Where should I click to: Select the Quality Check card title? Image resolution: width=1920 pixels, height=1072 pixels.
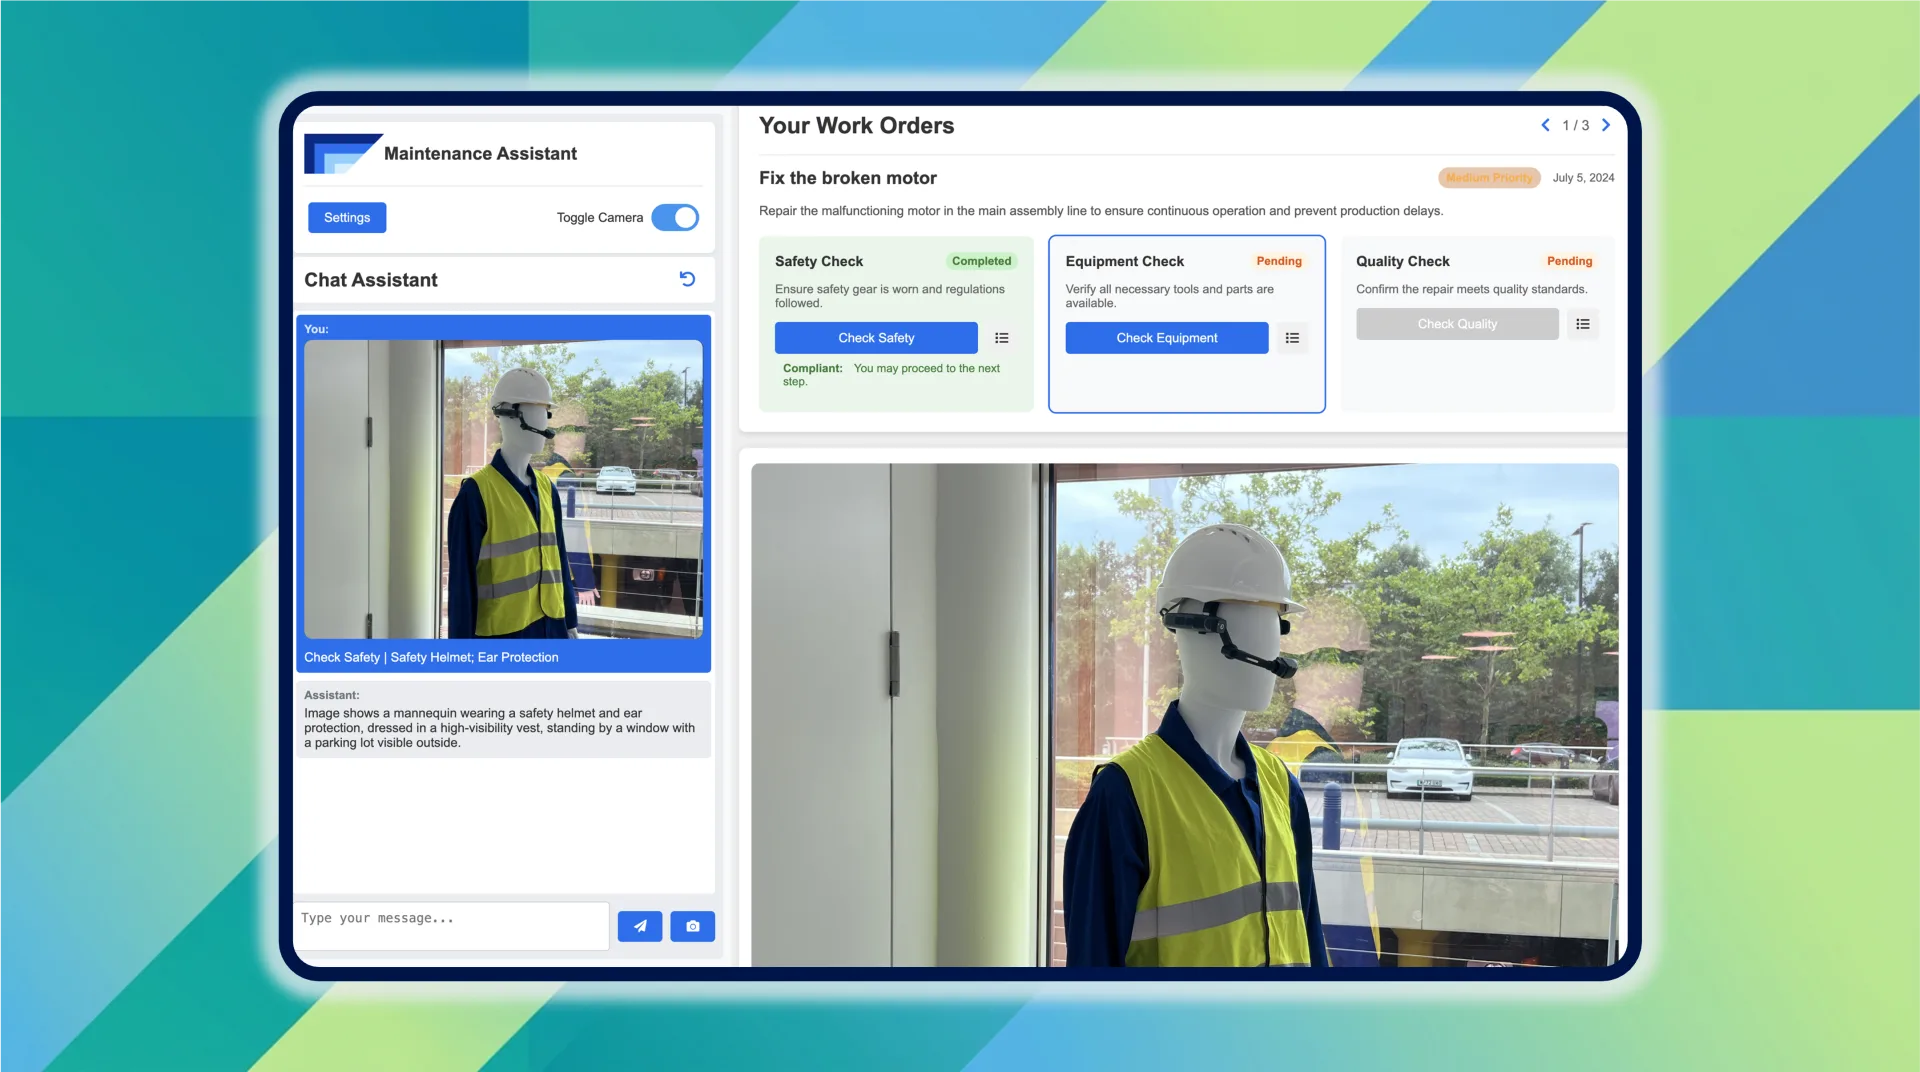tap(1402, 261)
